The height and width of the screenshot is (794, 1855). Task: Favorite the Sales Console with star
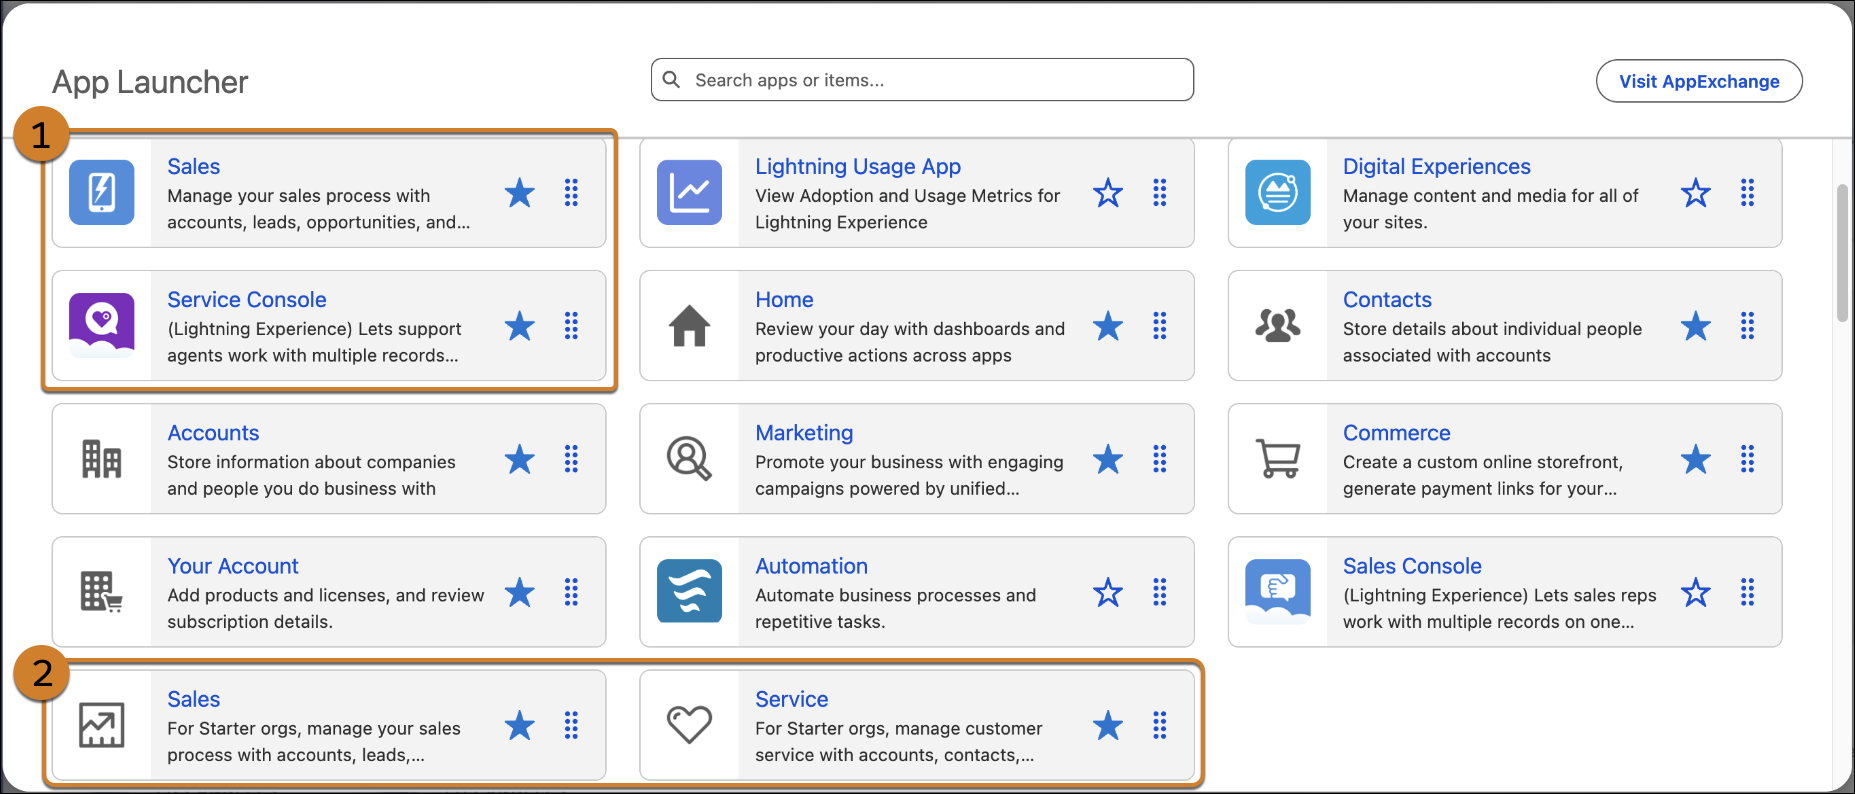(1695, 592)
